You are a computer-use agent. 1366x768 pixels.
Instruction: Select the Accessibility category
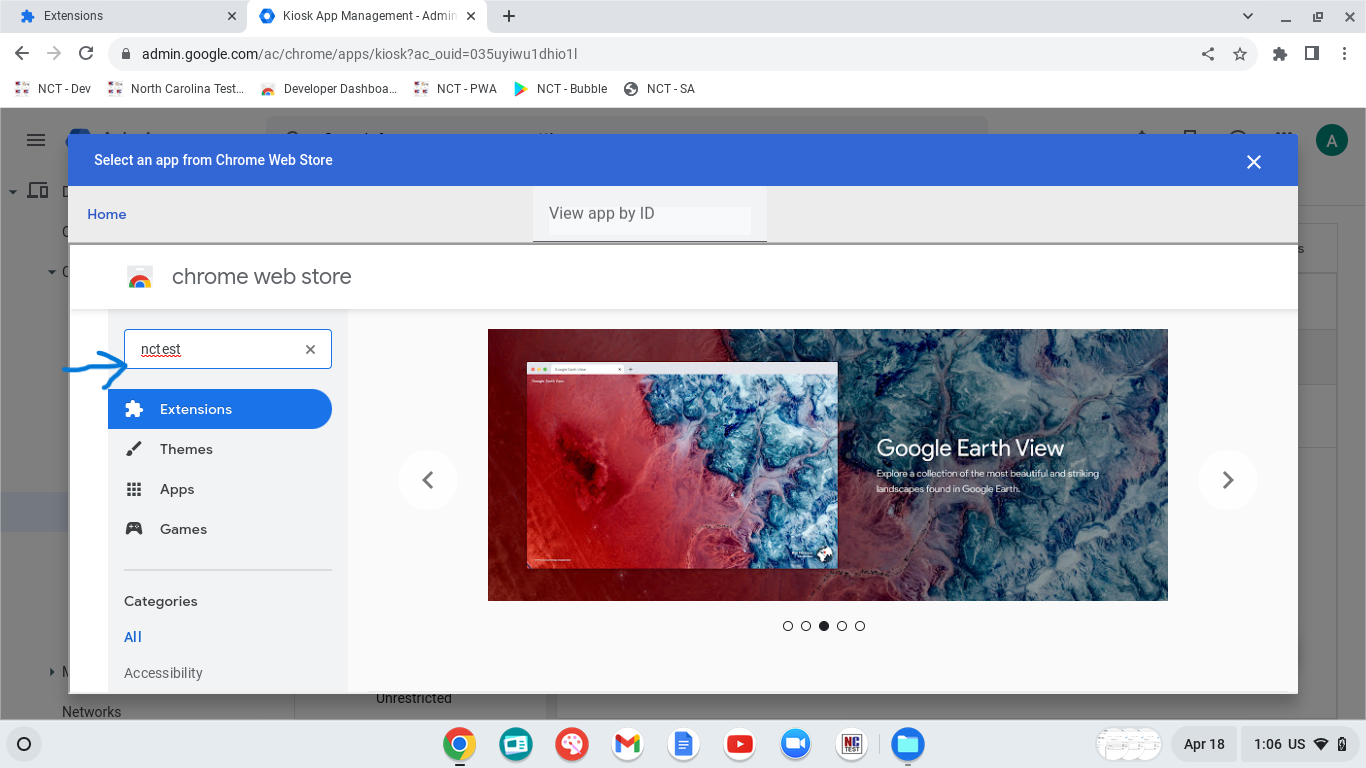(x=163, y=673)
